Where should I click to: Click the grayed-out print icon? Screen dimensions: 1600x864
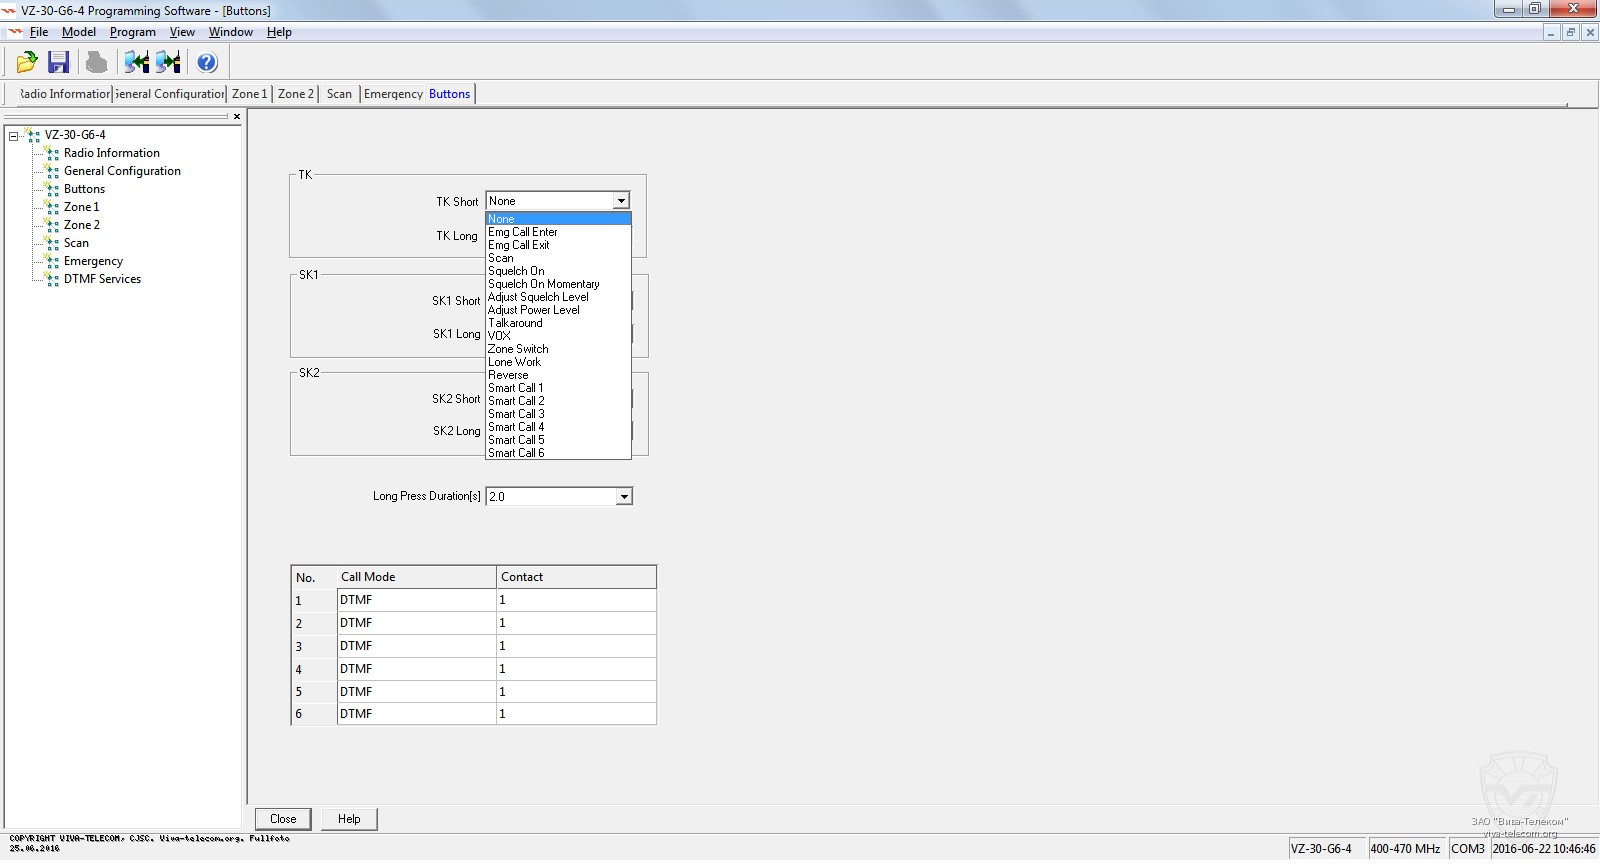[x=96, y=62]
